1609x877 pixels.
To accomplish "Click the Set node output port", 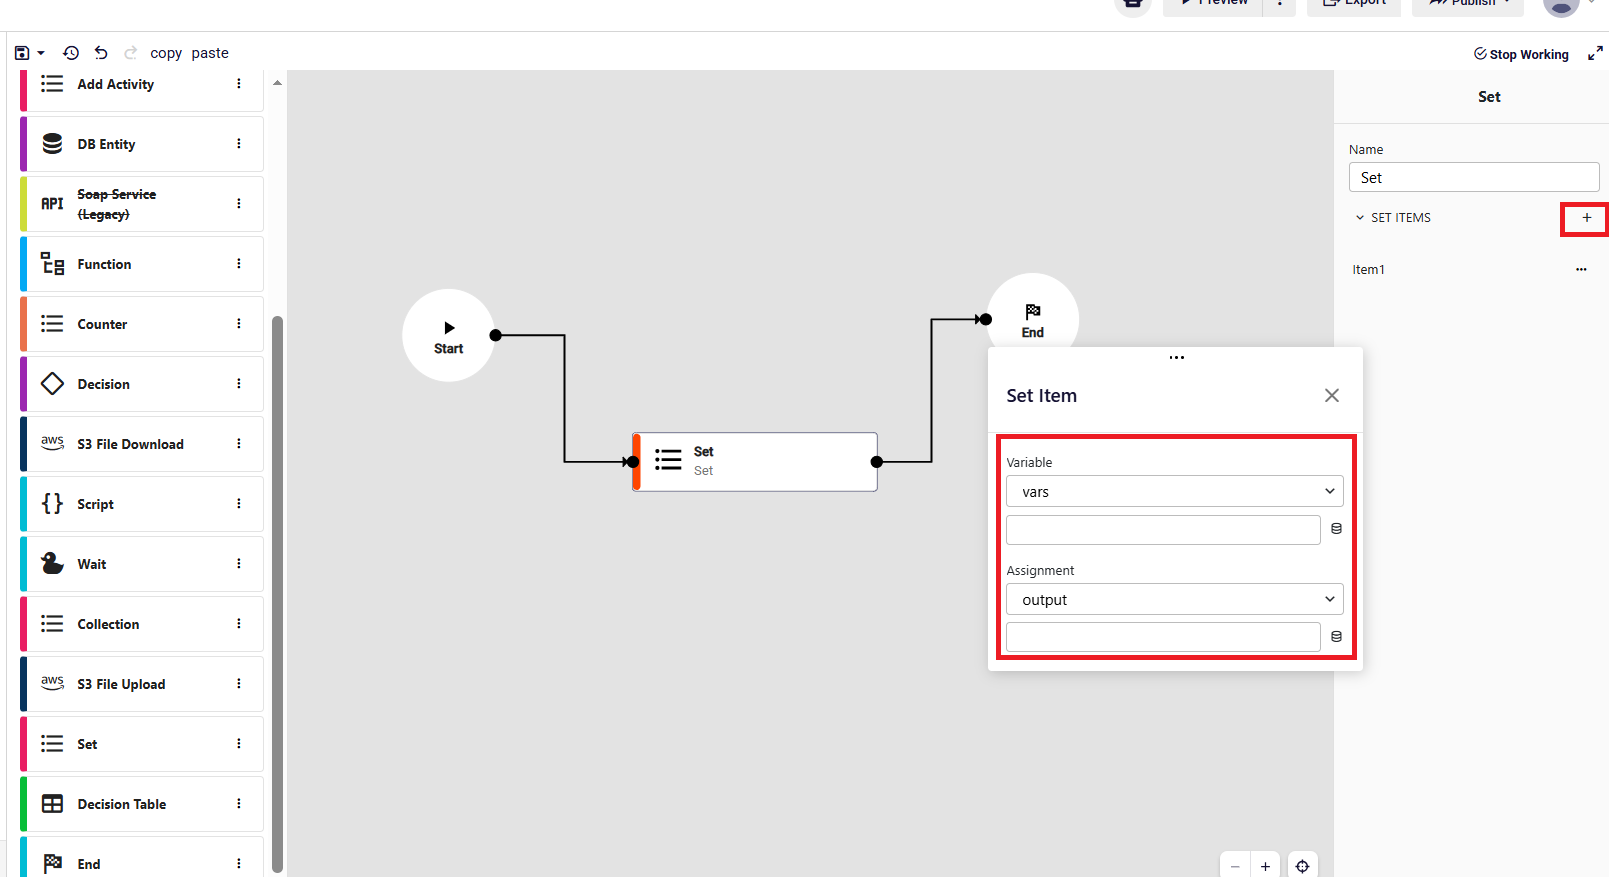I will (876, 462).
